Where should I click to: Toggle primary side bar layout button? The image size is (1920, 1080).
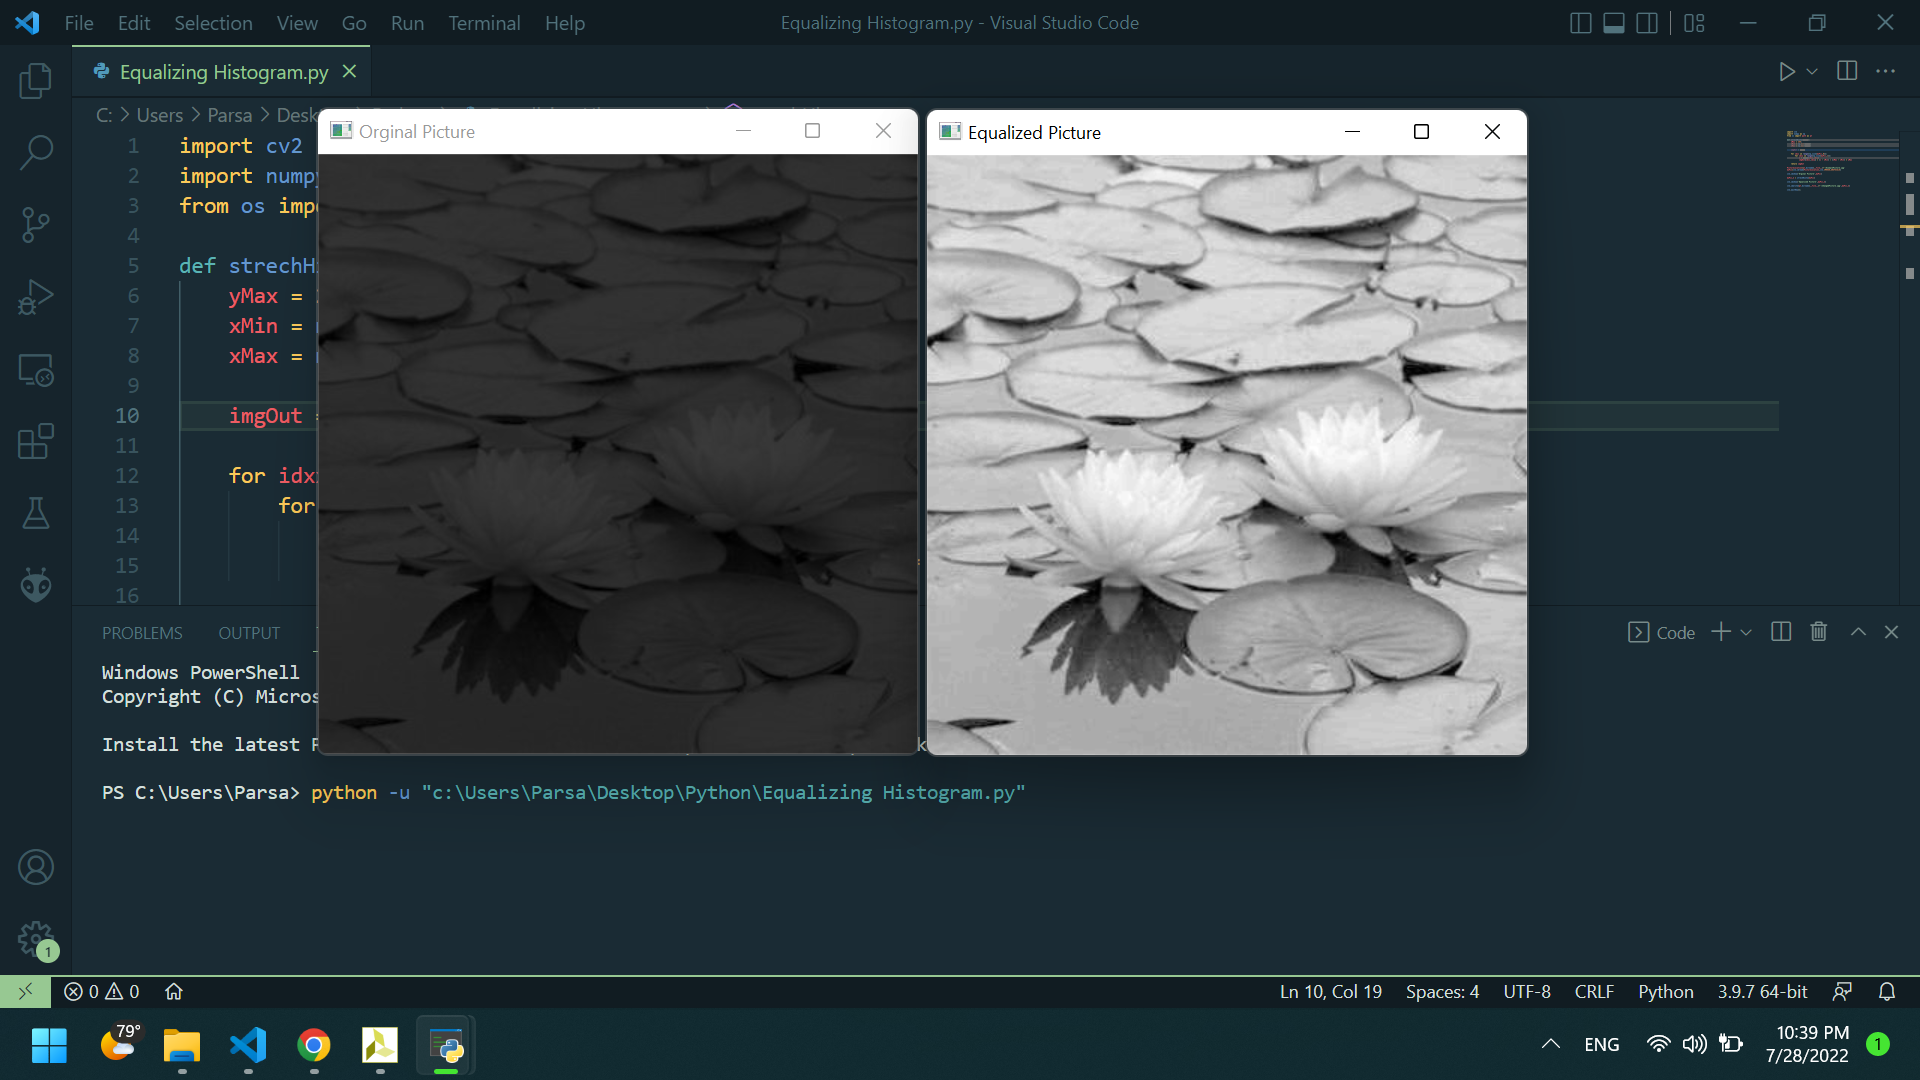1581,23
